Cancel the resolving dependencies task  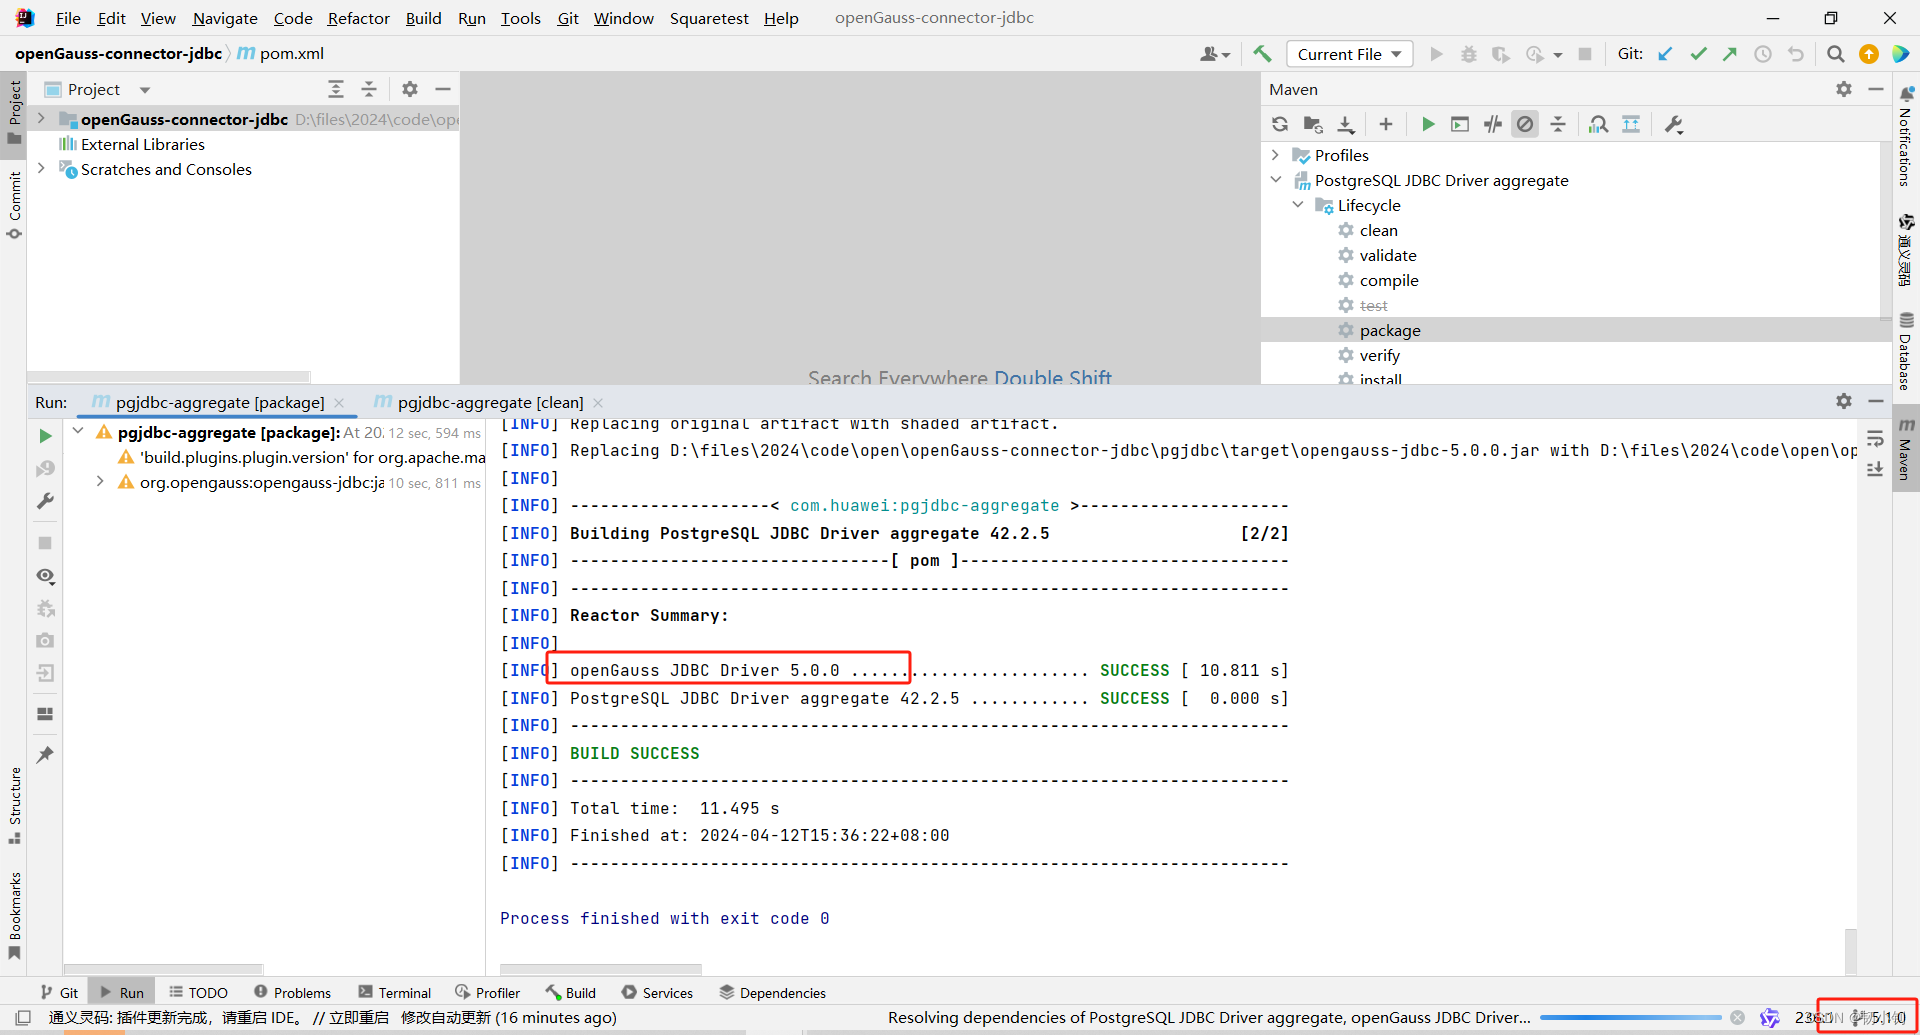[1738, 1018]
